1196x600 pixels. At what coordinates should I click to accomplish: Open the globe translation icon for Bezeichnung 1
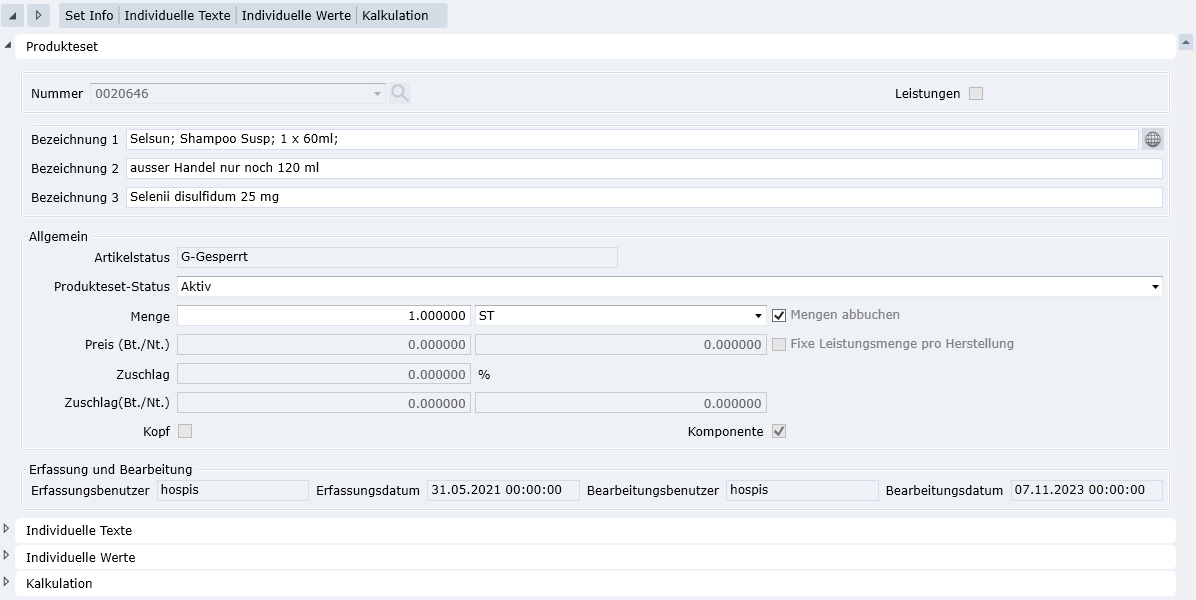pyautogui.click(x=1153, y=139)
